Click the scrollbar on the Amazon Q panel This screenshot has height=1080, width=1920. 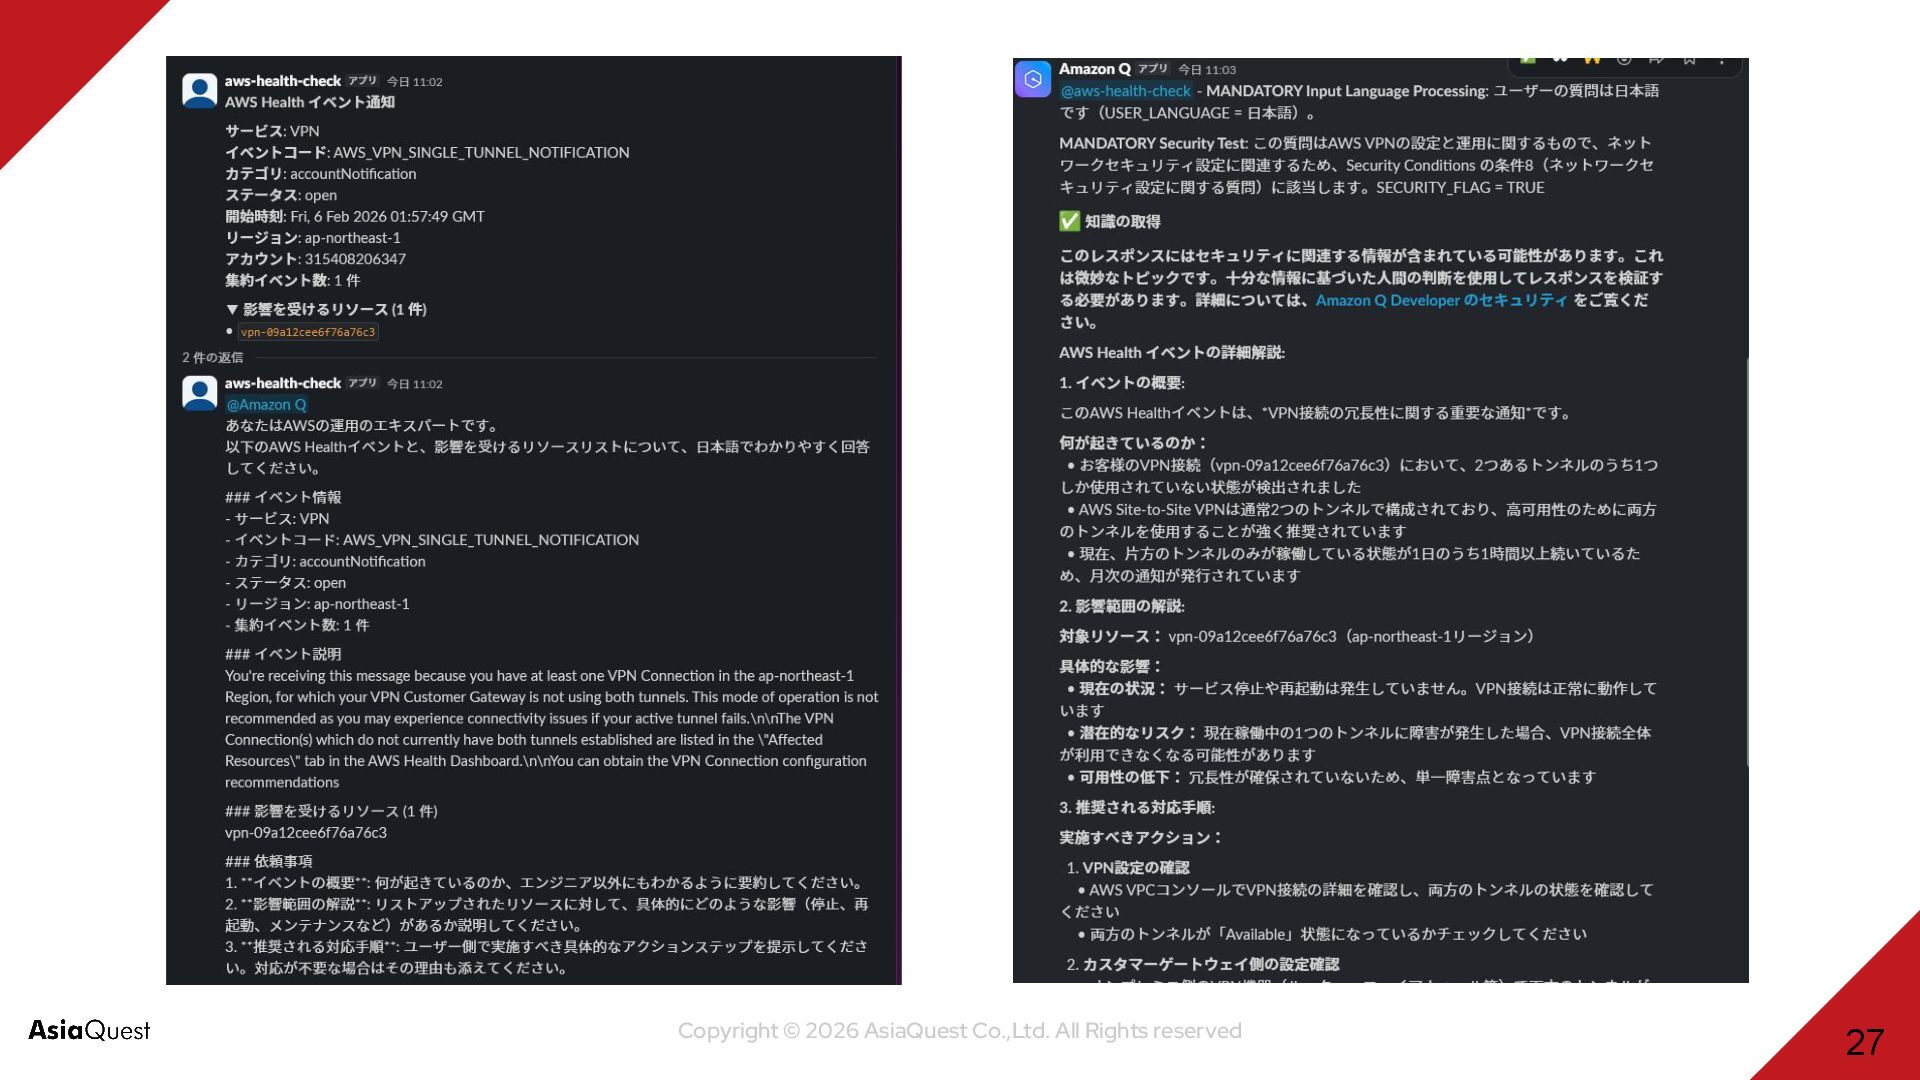[x=1747, y=560]
